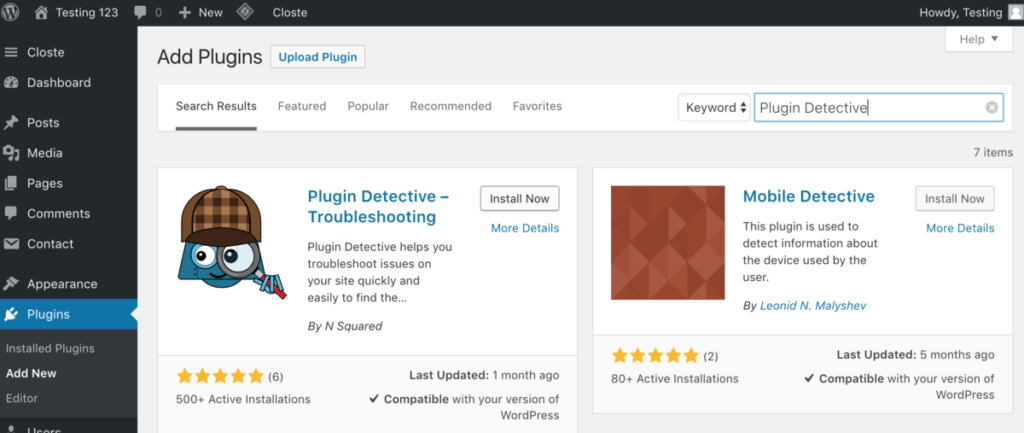
Task: Open the Favorites tab
Action: pyautogui.click(x=537, y=106)
